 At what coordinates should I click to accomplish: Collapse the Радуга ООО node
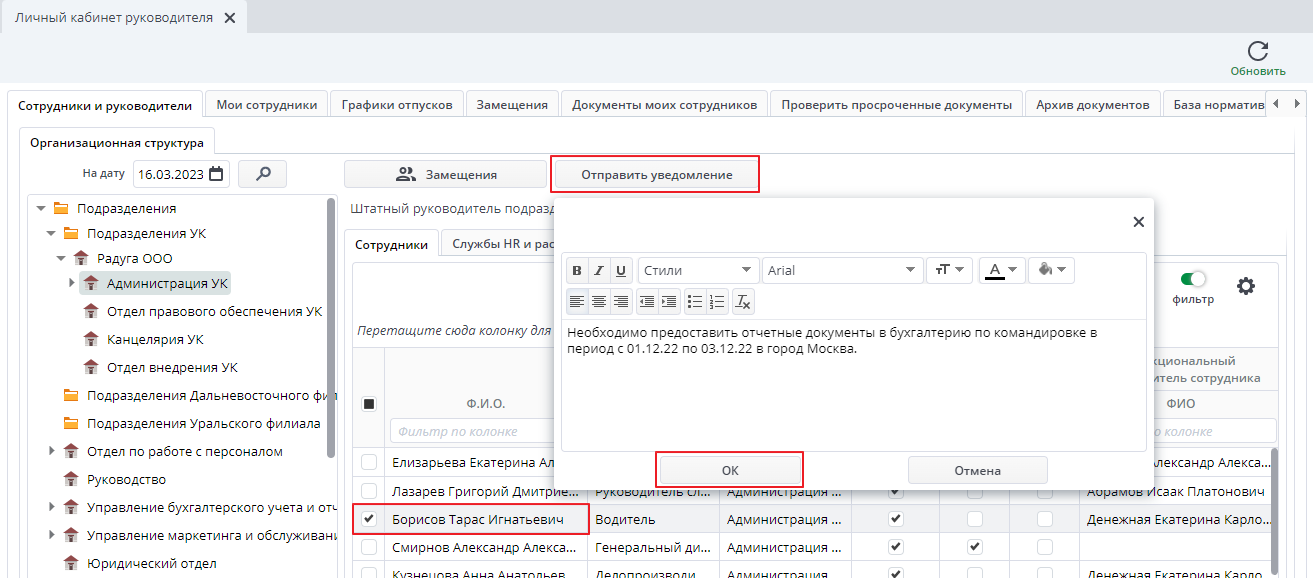(61, 258)
